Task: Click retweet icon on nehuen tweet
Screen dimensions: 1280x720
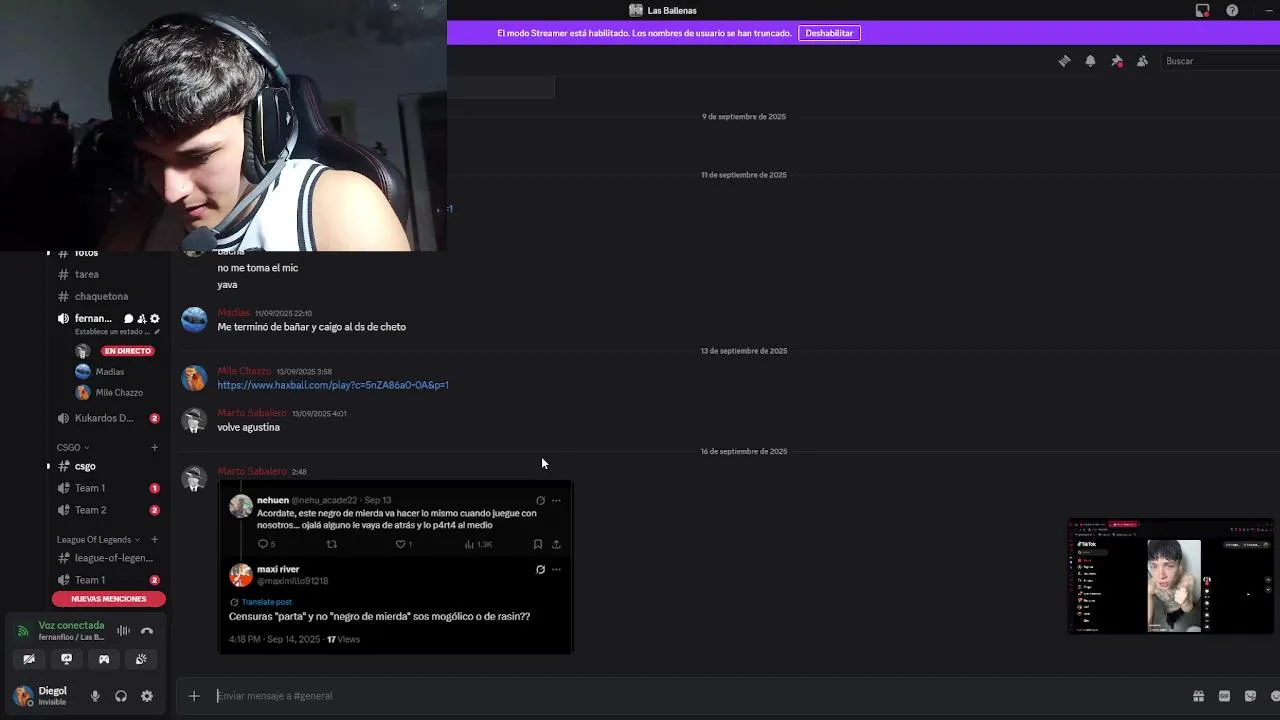Action: [332, 544]
